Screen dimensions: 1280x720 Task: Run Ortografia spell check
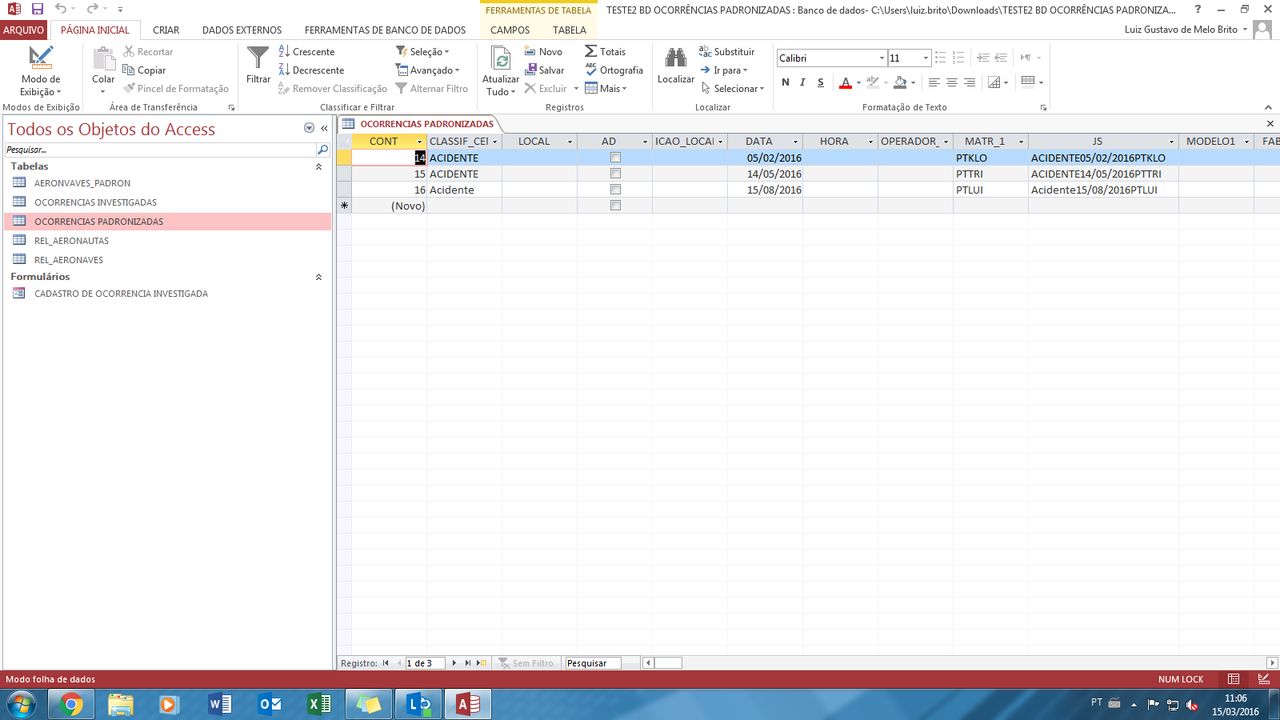(614, 70)
